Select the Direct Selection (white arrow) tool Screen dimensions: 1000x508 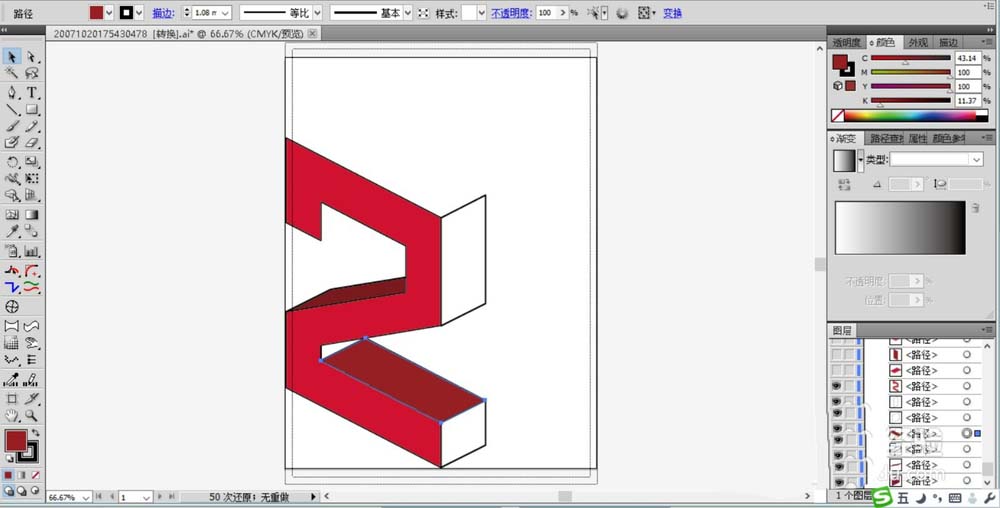(x=31, y=57)
